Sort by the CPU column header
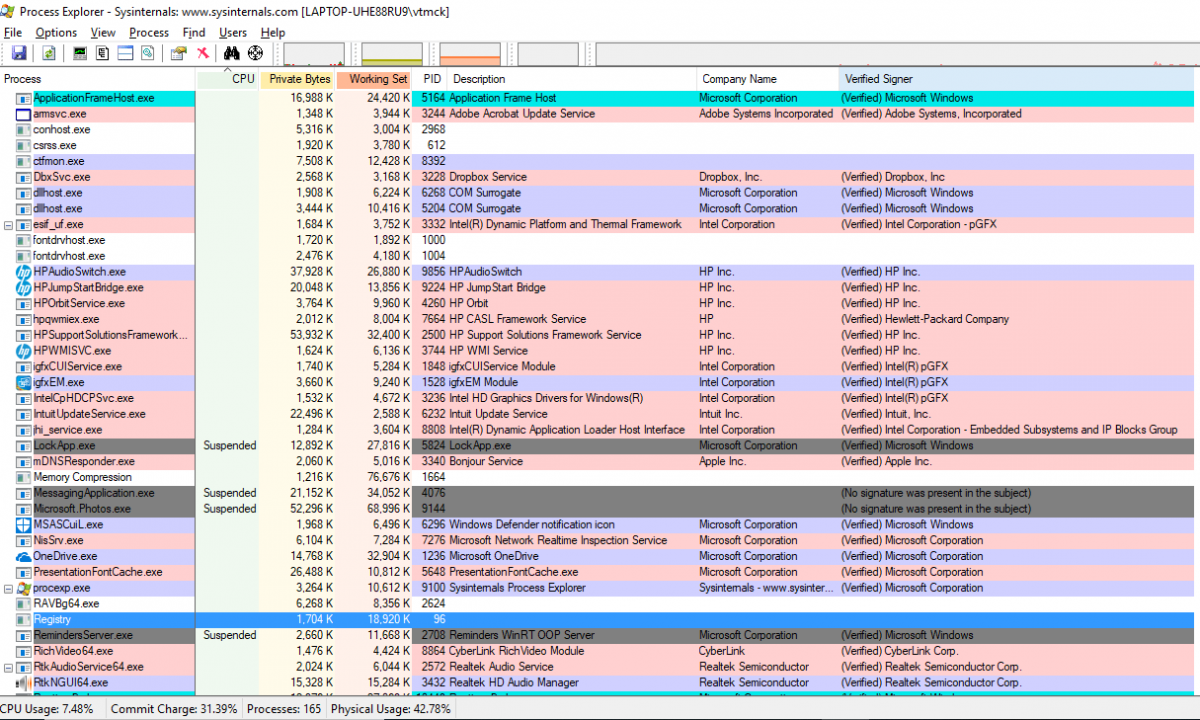Image resolution: width=1200 pixels, height=720 pixels. pyautogui.click(x=229, y=79)
